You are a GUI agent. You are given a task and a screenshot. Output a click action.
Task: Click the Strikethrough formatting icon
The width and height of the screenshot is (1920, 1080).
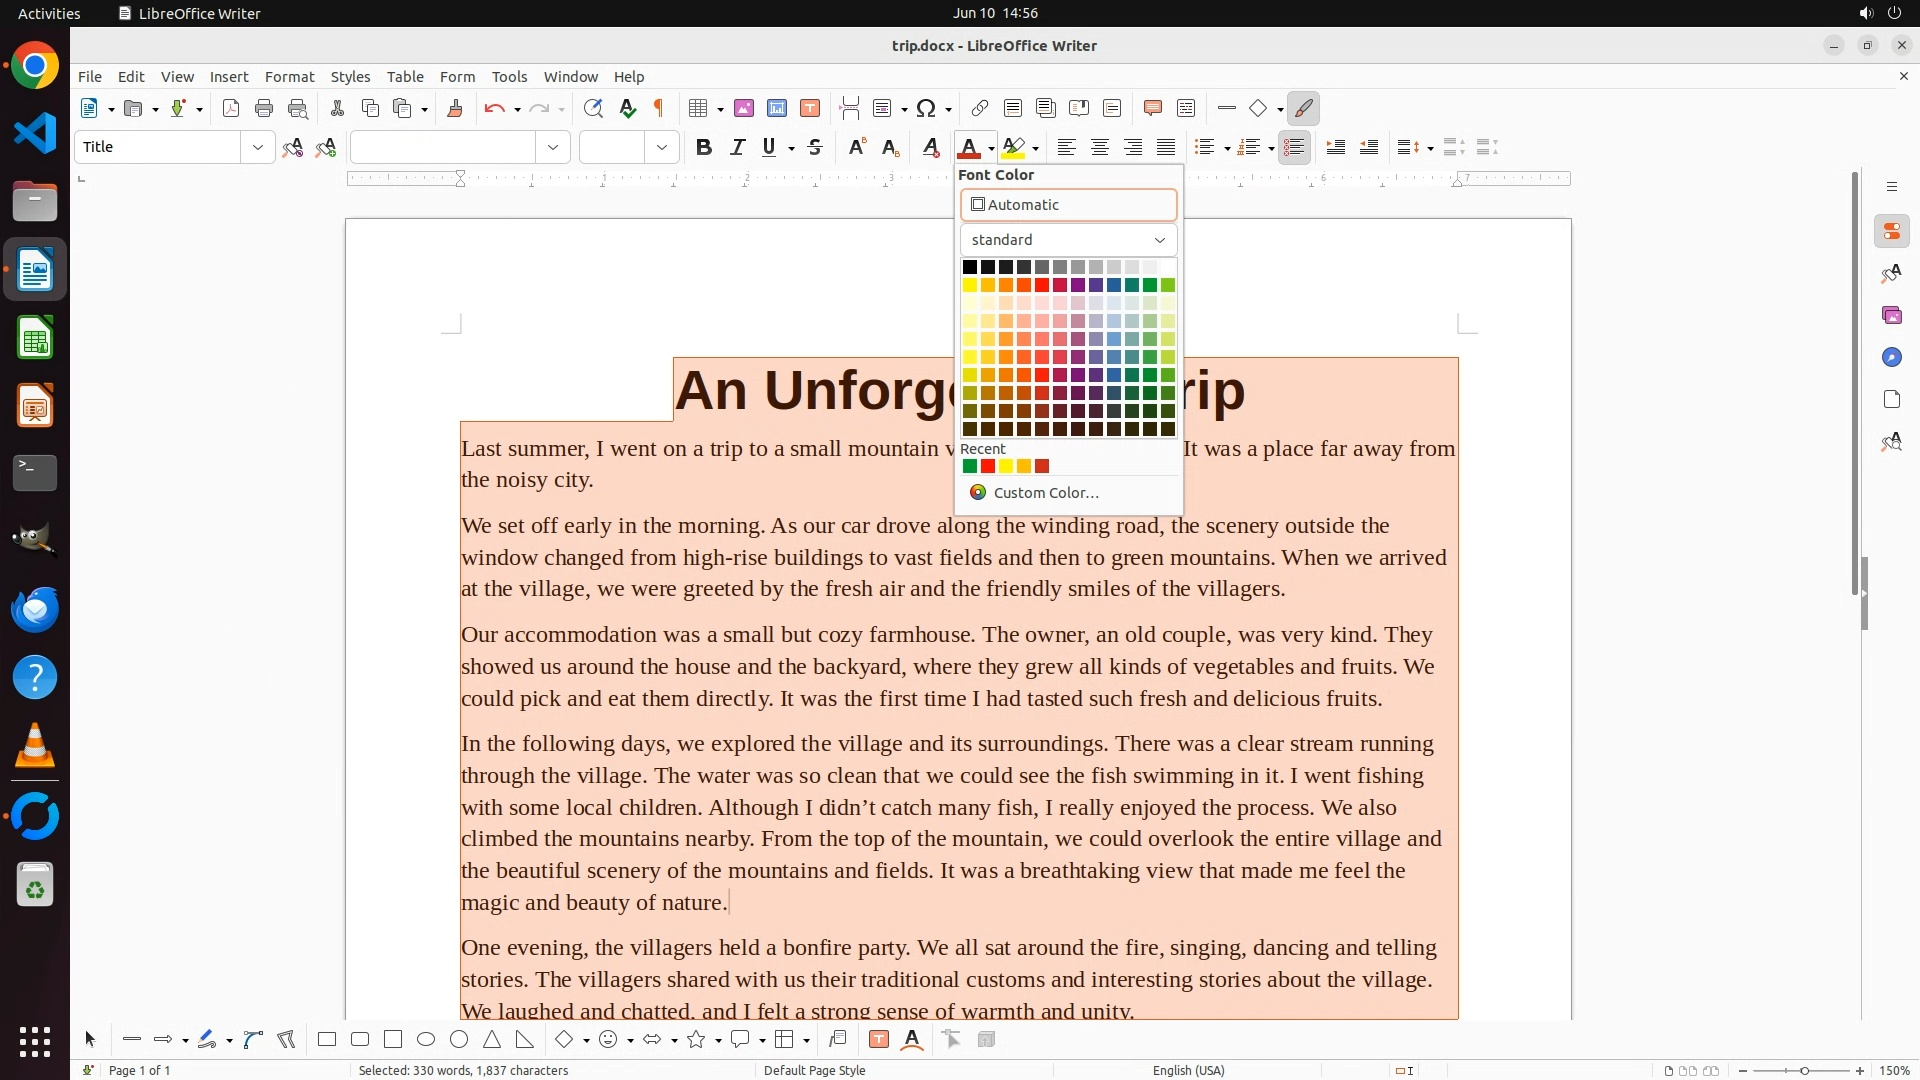(x=815, y=148)
